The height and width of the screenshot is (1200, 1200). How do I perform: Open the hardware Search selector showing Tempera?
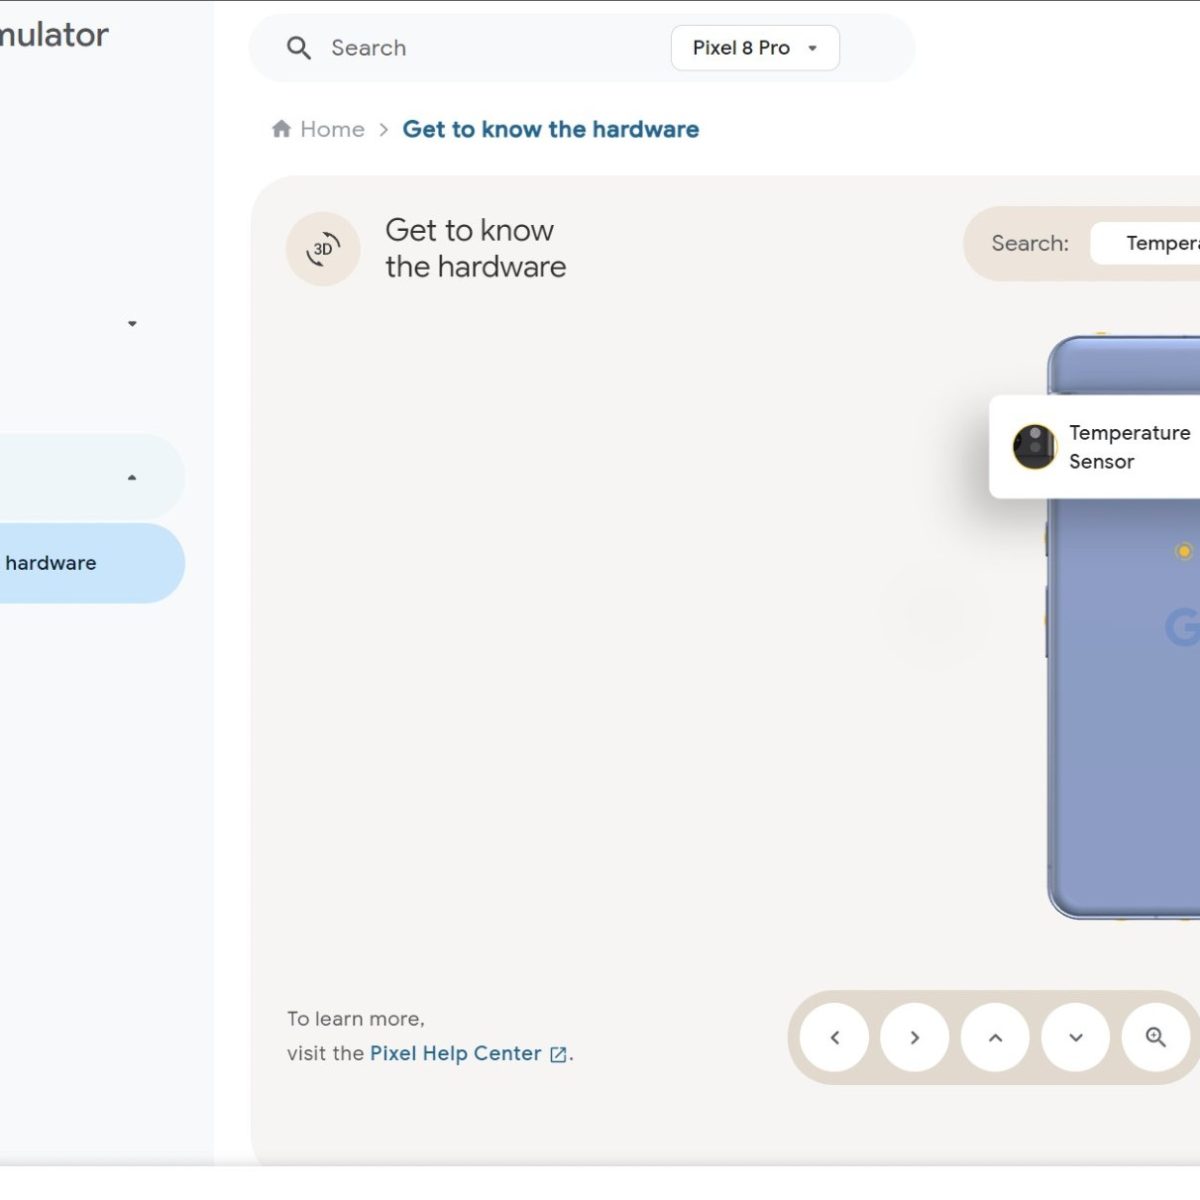(1145, 243)
